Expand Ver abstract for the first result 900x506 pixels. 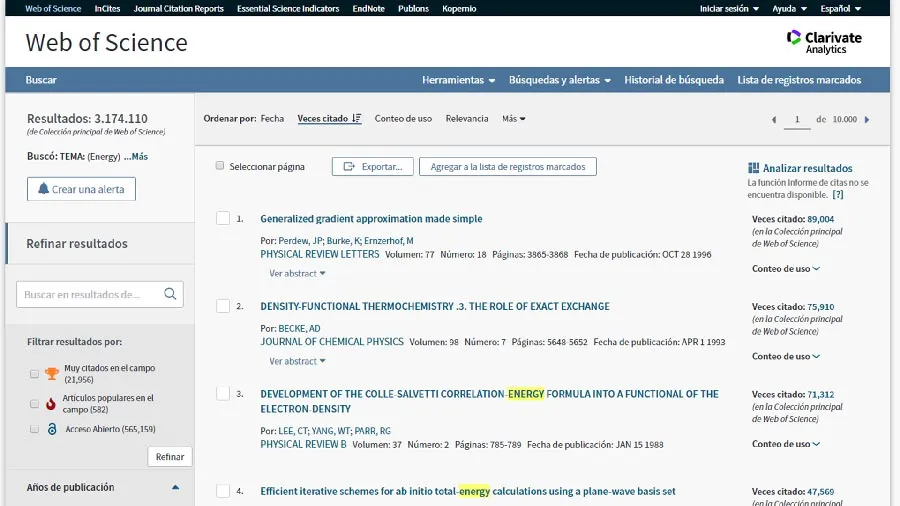point(297,273)
